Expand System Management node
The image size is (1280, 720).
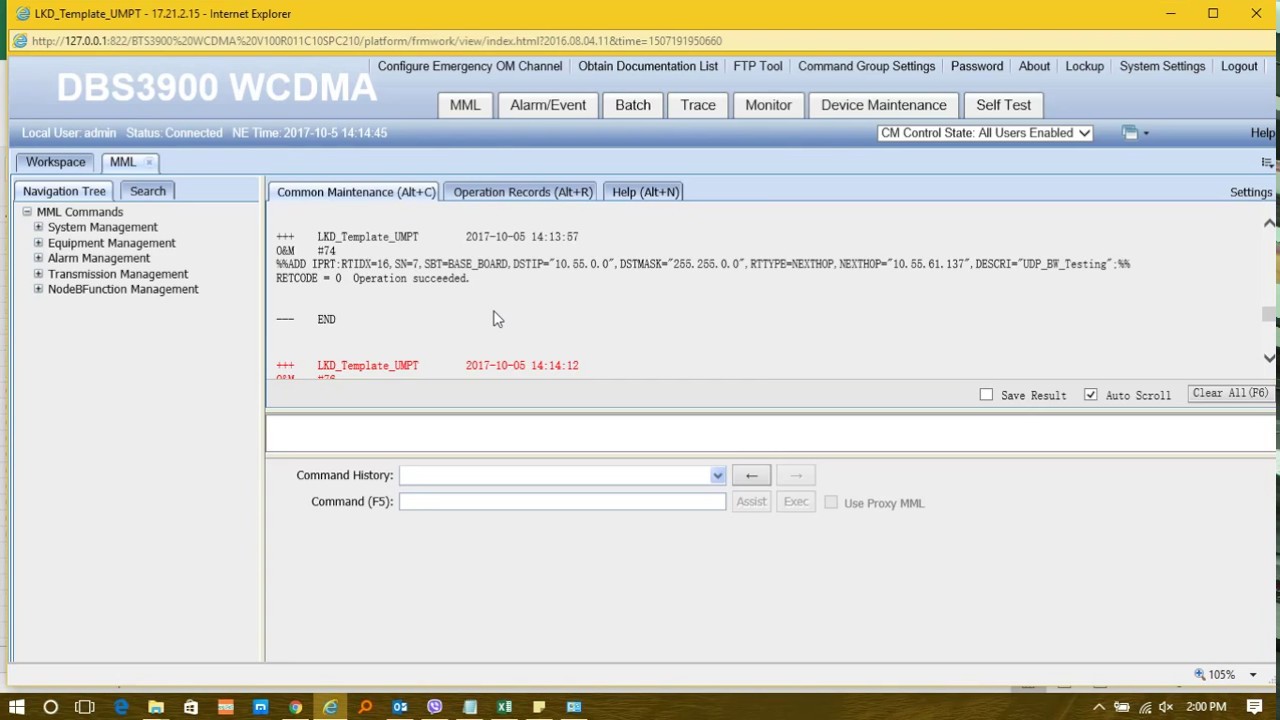(38, 227)
